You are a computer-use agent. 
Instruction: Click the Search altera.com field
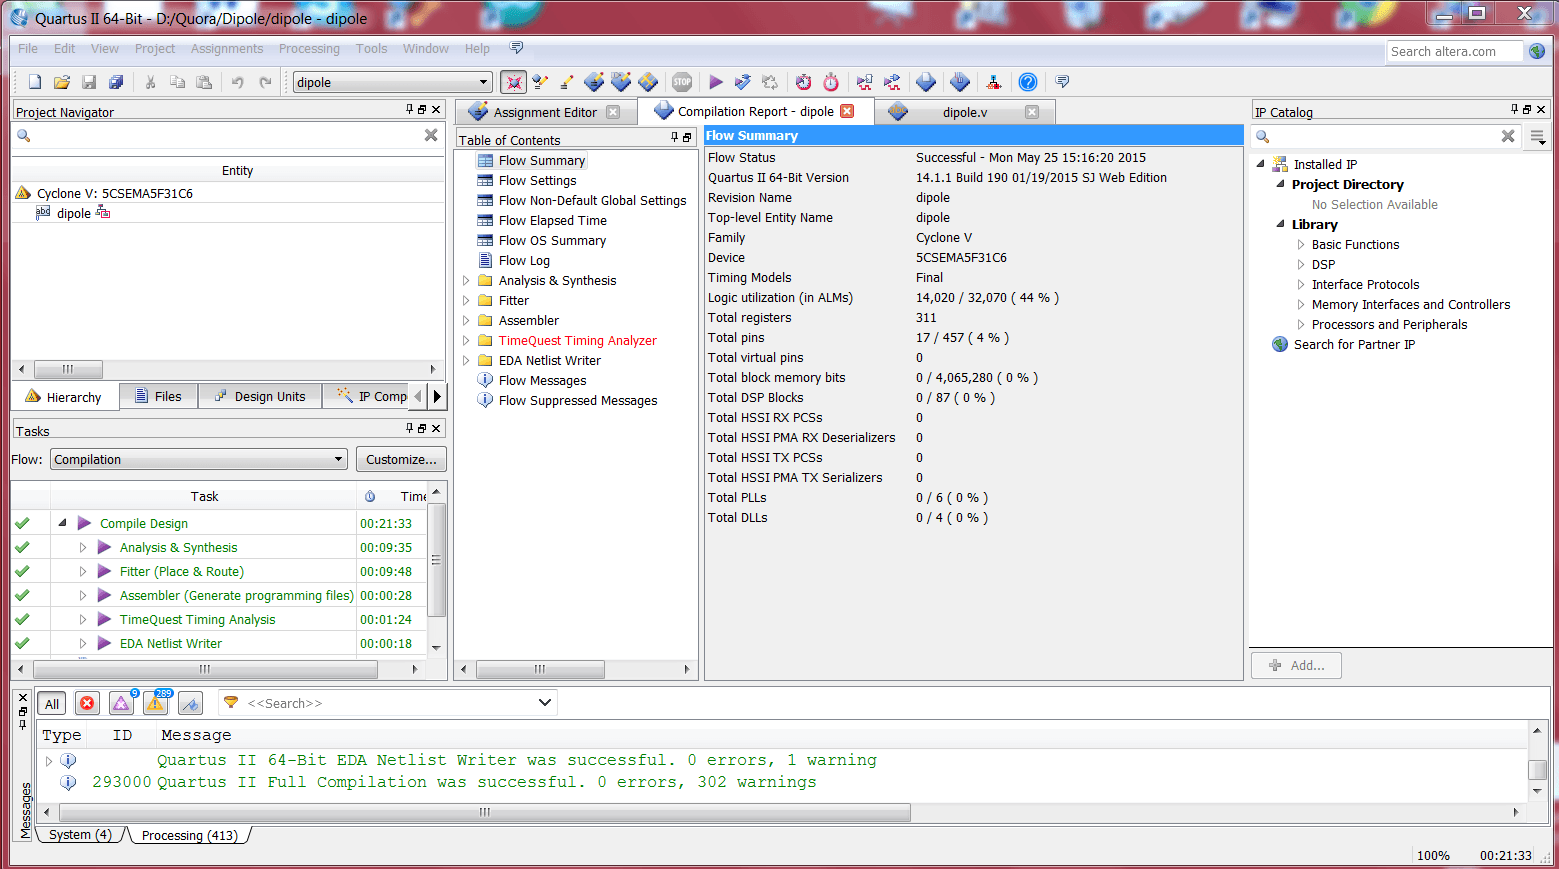pyautogui.click(x=1454, y=51)
